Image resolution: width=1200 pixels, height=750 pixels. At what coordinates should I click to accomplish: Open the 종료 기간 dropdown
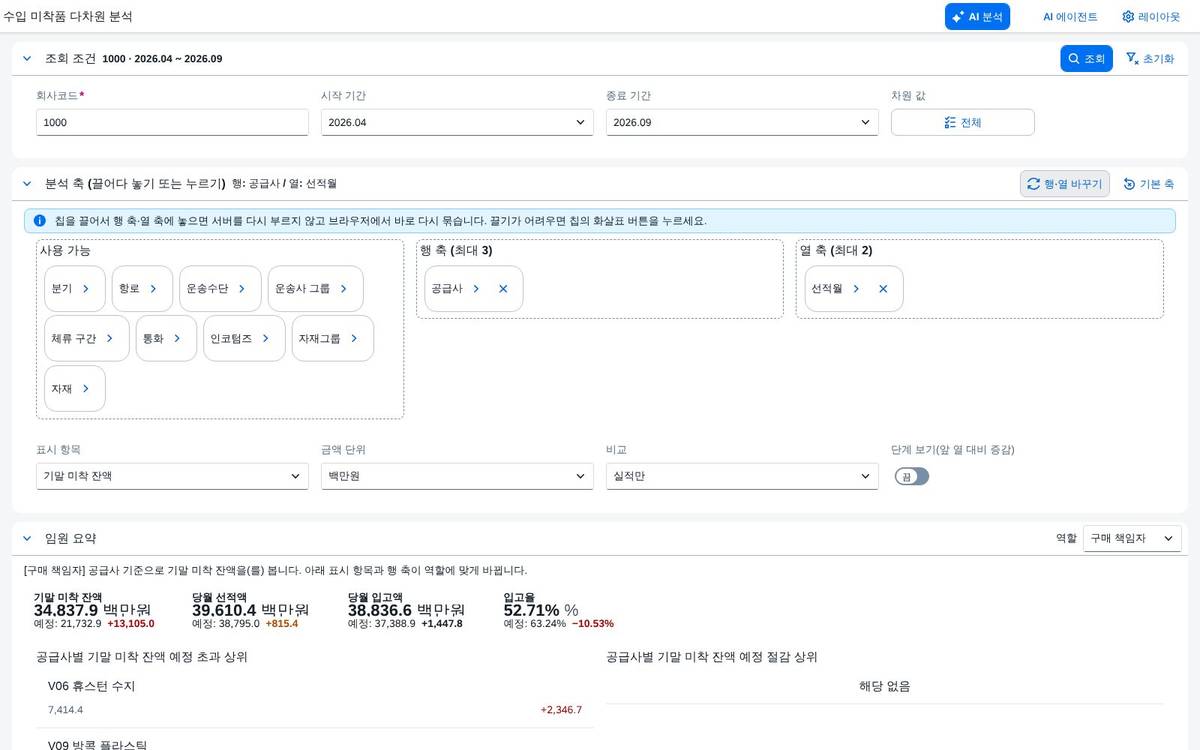coord(742,122)
